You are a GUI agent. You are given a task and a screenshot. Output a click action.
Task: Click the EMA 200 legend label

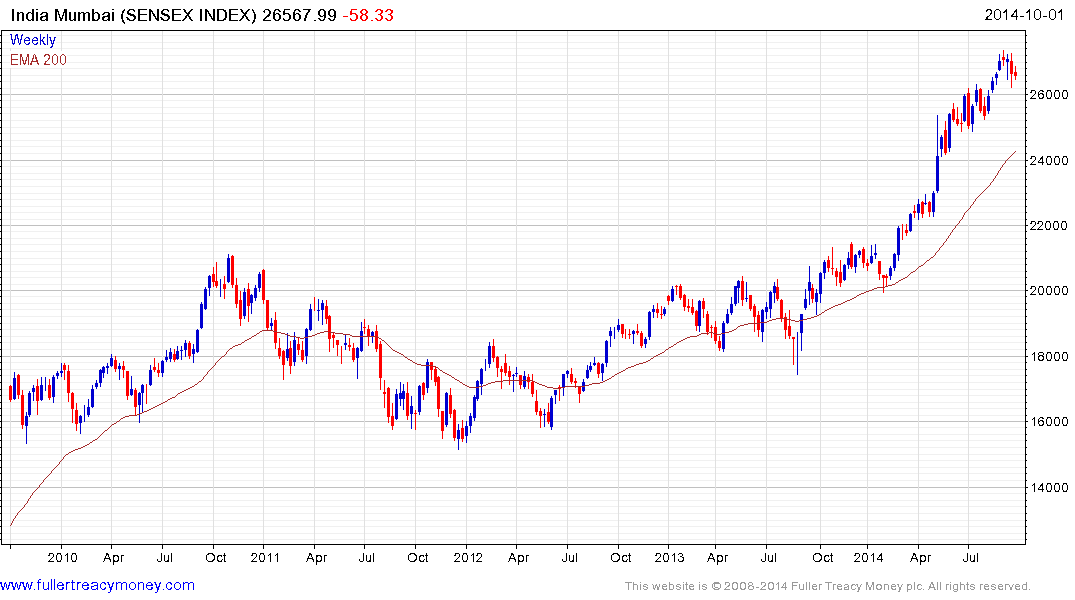pos(38,60)
